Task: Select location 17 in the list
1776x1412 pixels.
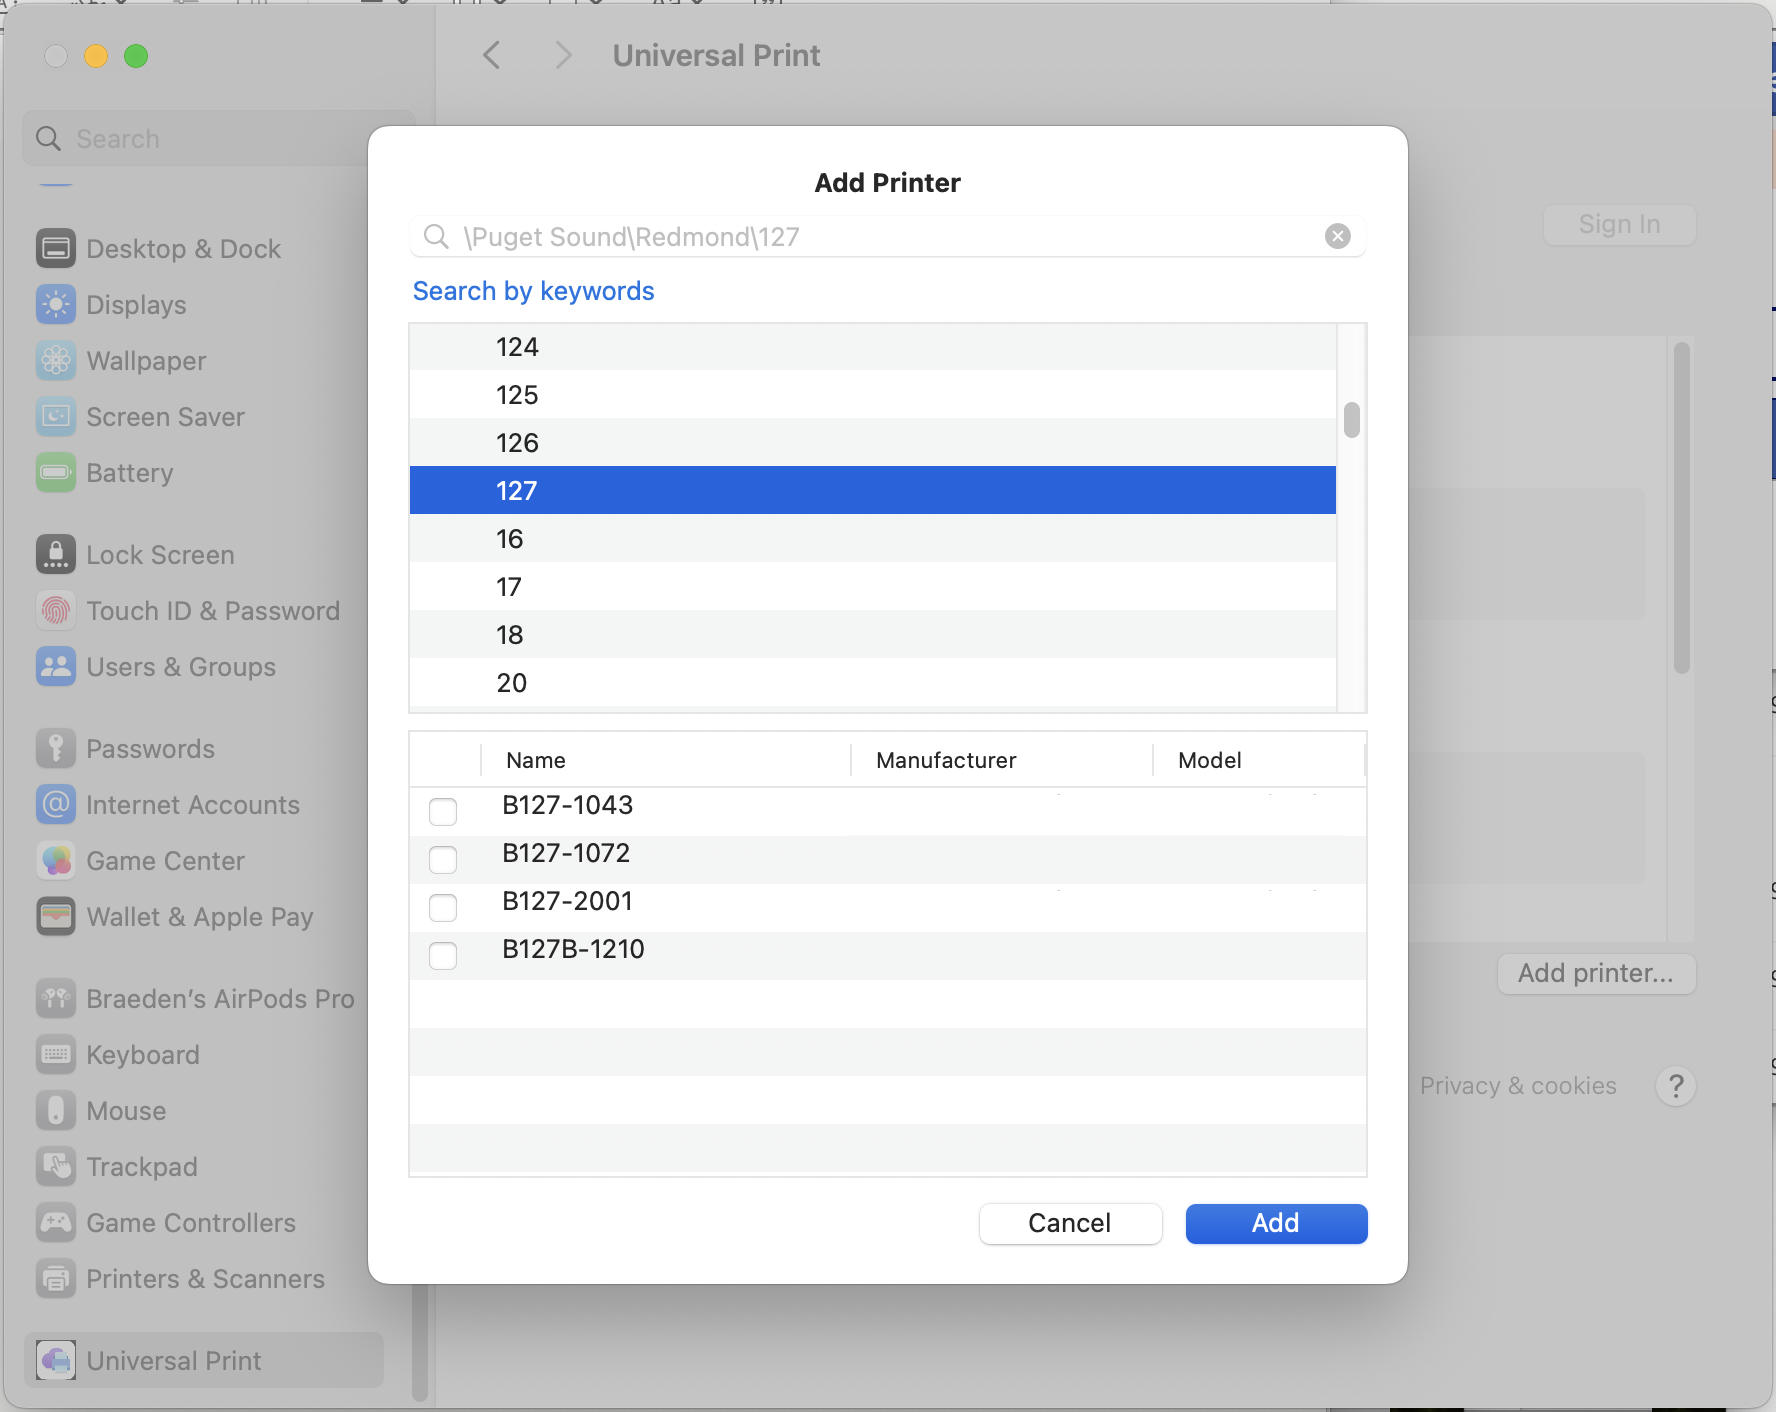Action: pyautogui.click(x=873, y=586)
